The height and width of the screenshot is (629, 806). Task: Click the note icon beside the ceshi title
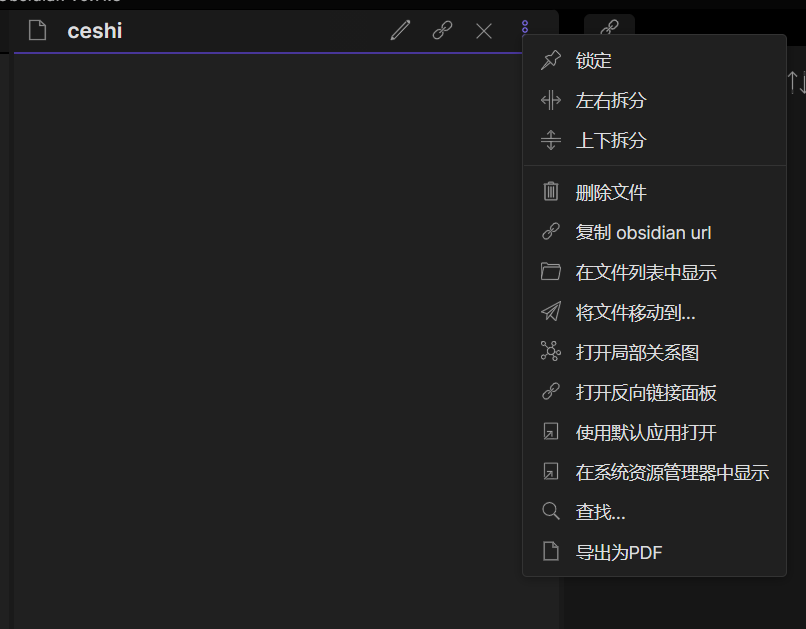tap(37, 30)
